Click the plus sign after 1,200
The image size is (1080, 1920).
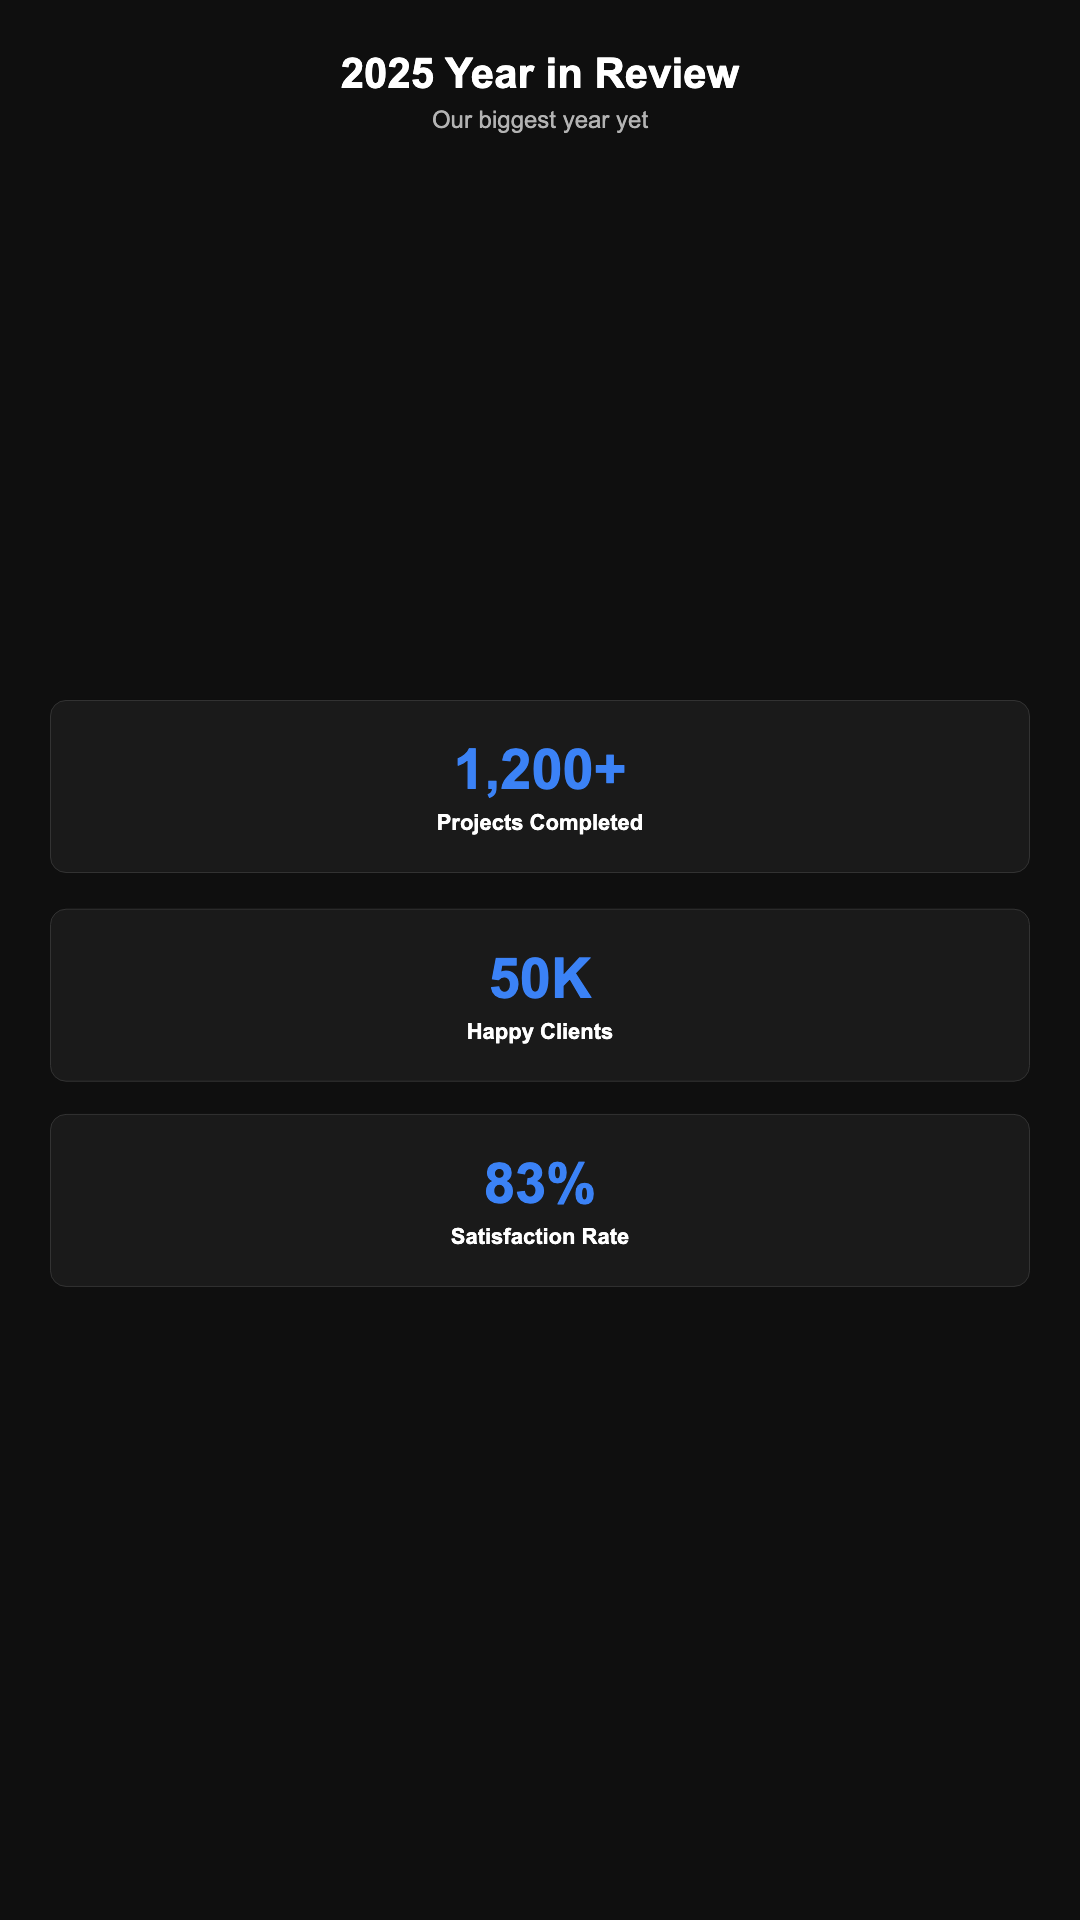click(610, 770)
